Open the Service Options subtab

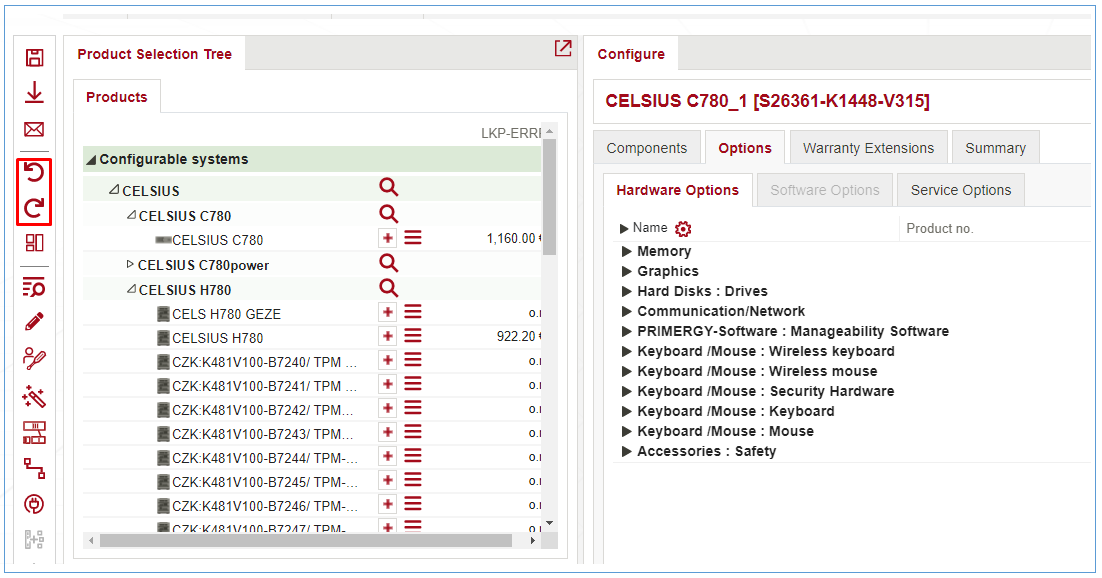click(961, 190)
